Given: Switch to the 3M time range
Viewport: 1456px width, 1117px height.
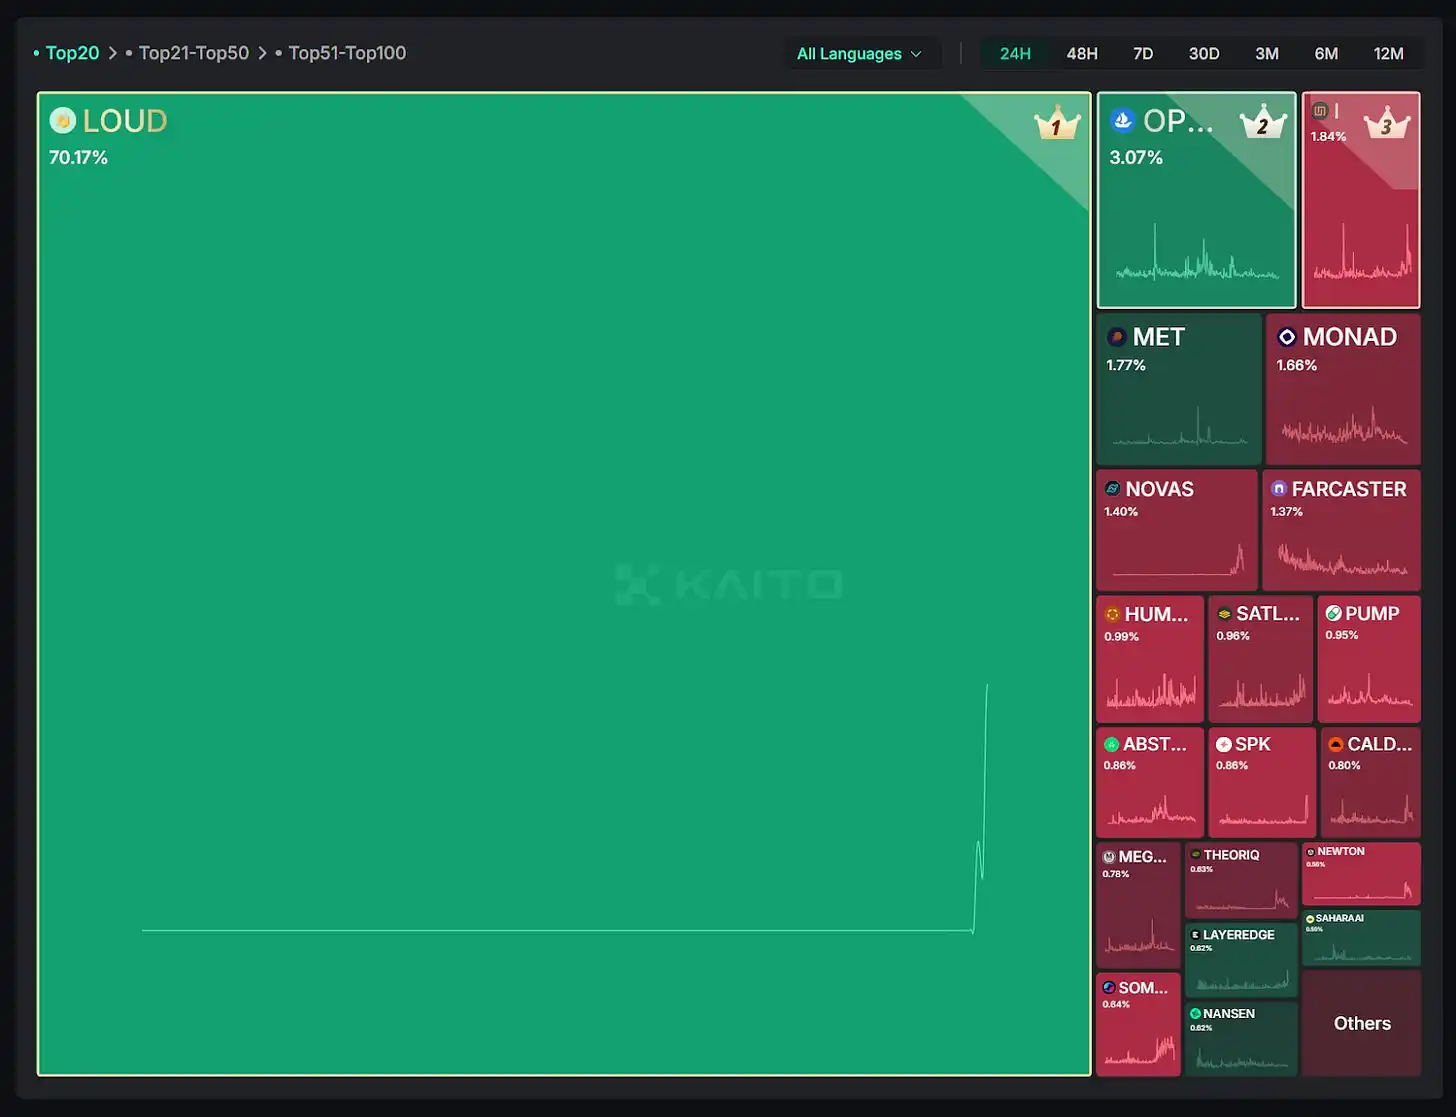Looking at the screenshot, I should pos(1267,54).
